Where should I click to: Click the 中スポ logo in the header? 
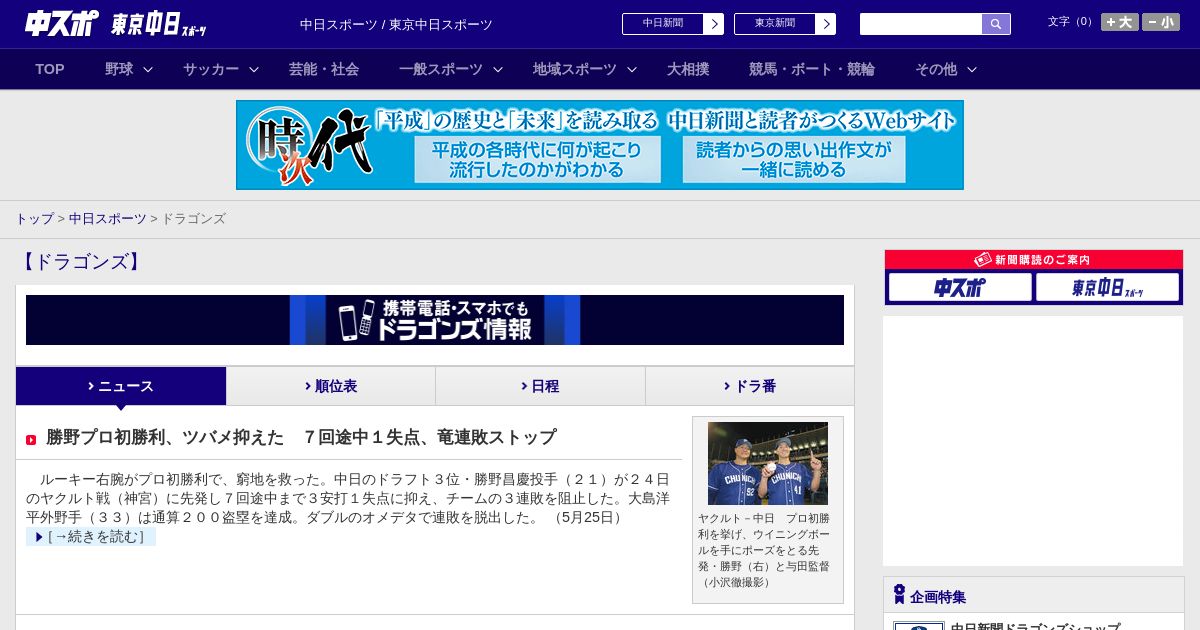tap(62, 23)
